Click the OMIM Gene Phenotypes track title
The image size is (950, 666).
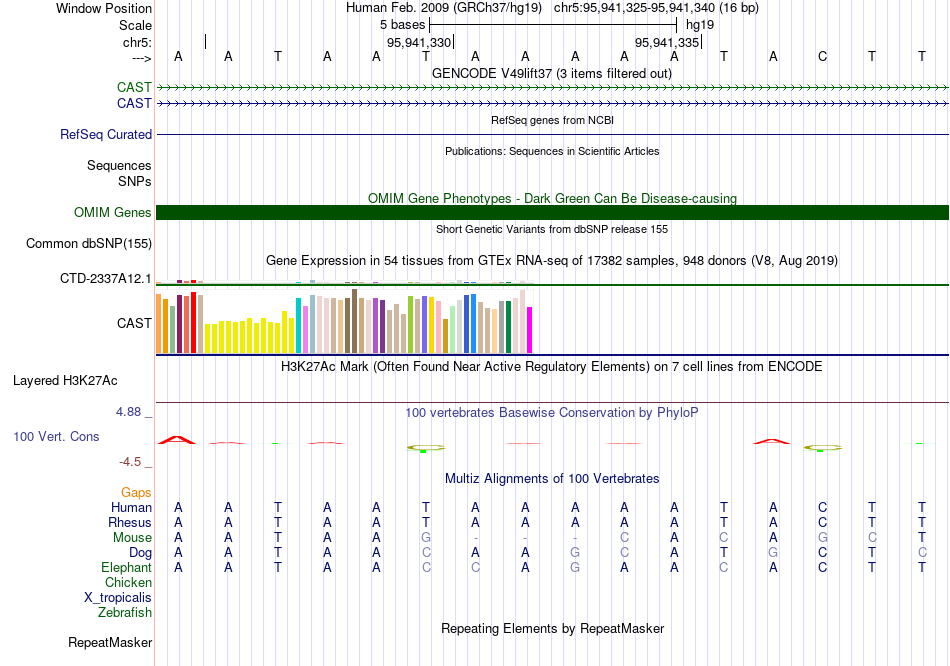click(x=552, y=198)
